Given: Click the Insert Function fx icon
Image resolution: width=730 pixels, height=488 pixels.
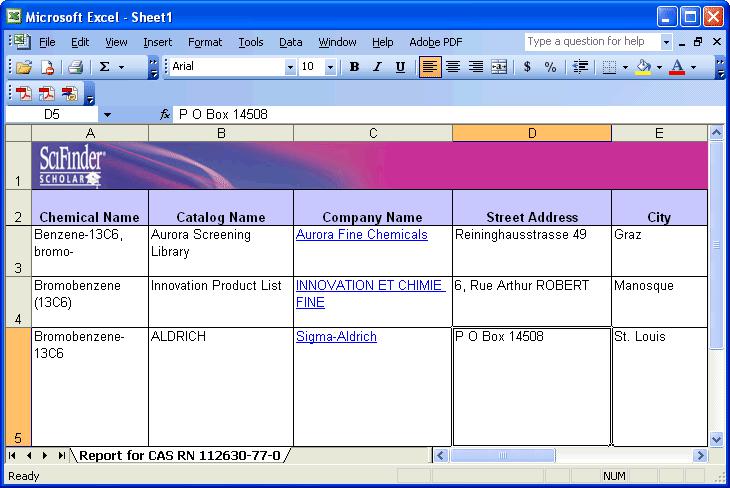Looking at the screenshot, I should [165, 115].
